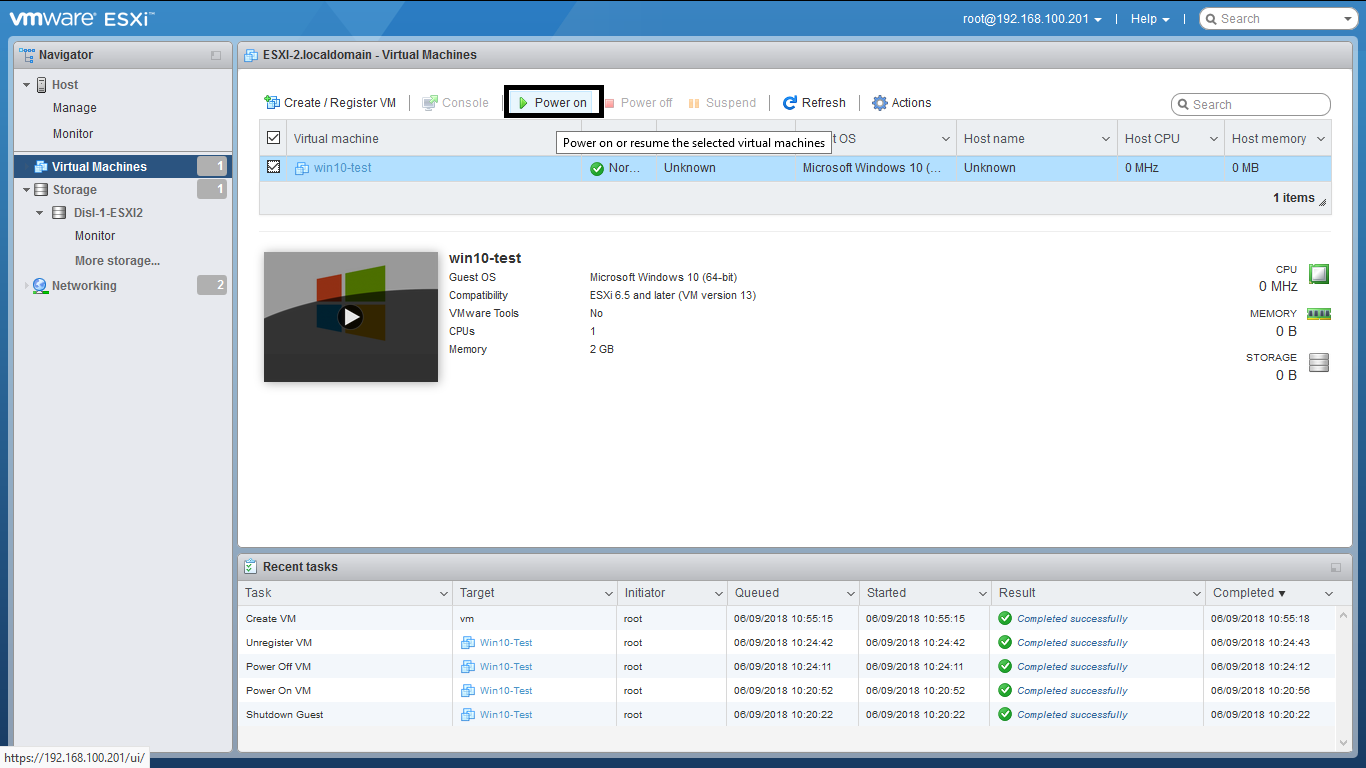Image resolution: width=1366 pixels, height=768 pixels.
Task: Select Monitor under Disl-1-ESXI2 datastore
Action: point(95,236)
